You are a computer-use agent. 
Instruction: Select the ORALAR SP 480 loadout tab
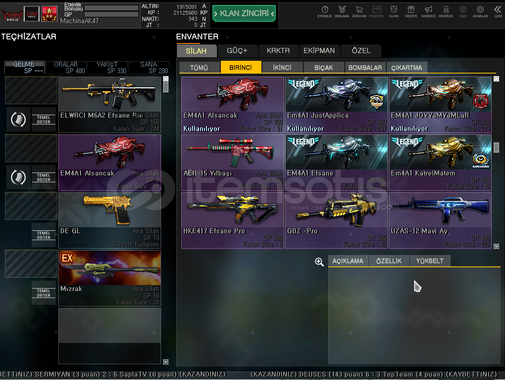click(x=66, y=67)
